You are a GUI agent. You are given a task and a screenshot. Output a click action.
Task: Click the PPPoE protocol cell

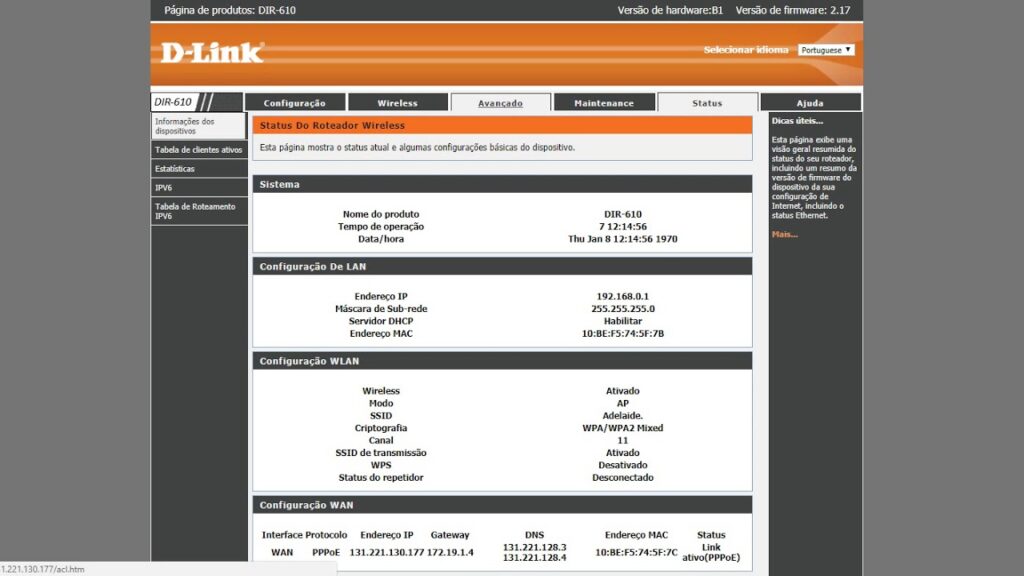click(326, 552)
